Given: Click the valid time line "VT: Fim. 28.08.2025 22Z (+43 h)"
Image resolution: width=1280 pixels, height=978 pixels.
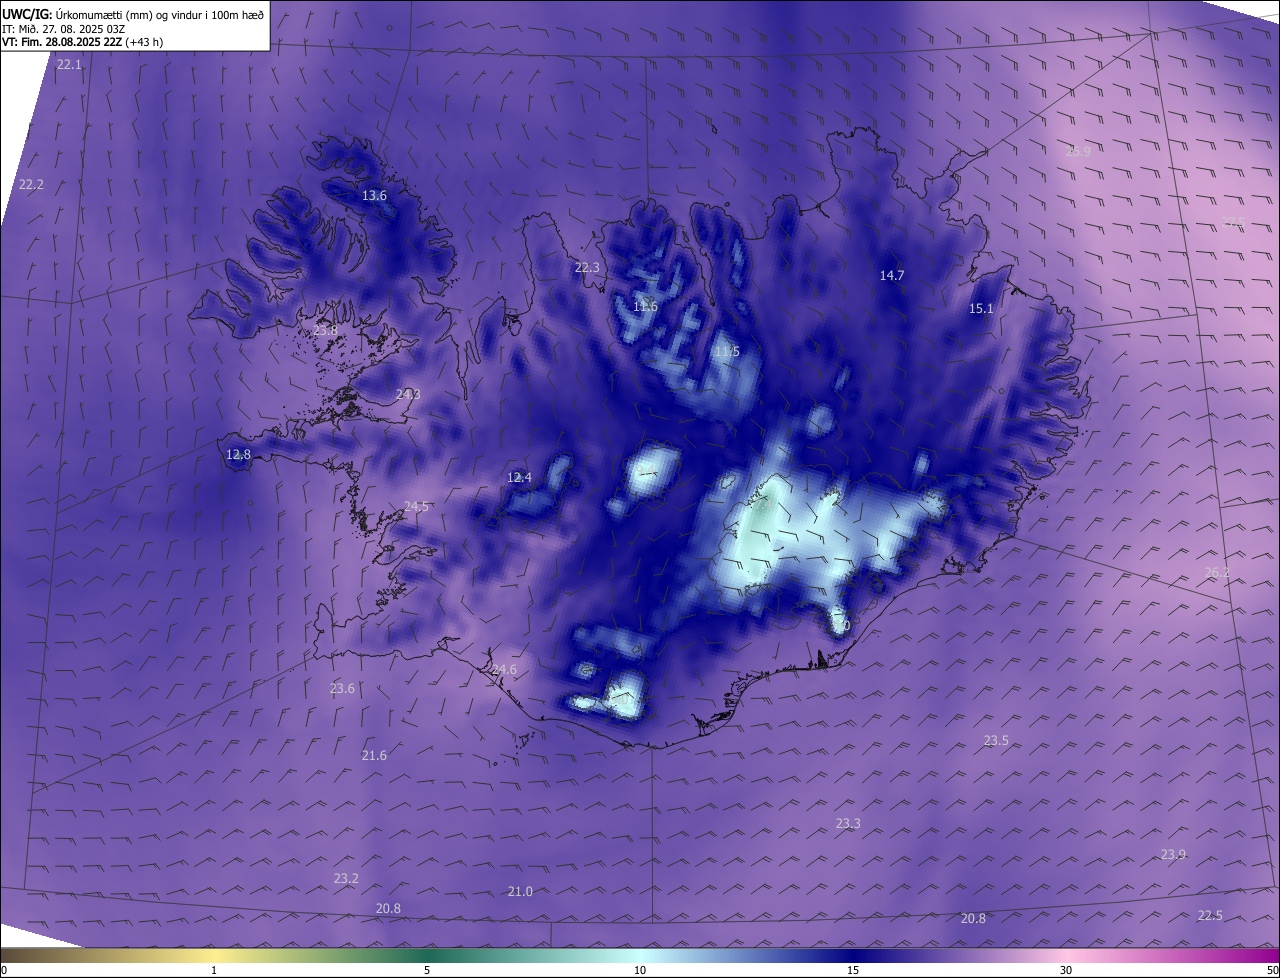Looking at the screenshot, I should (x=83, y=42).
